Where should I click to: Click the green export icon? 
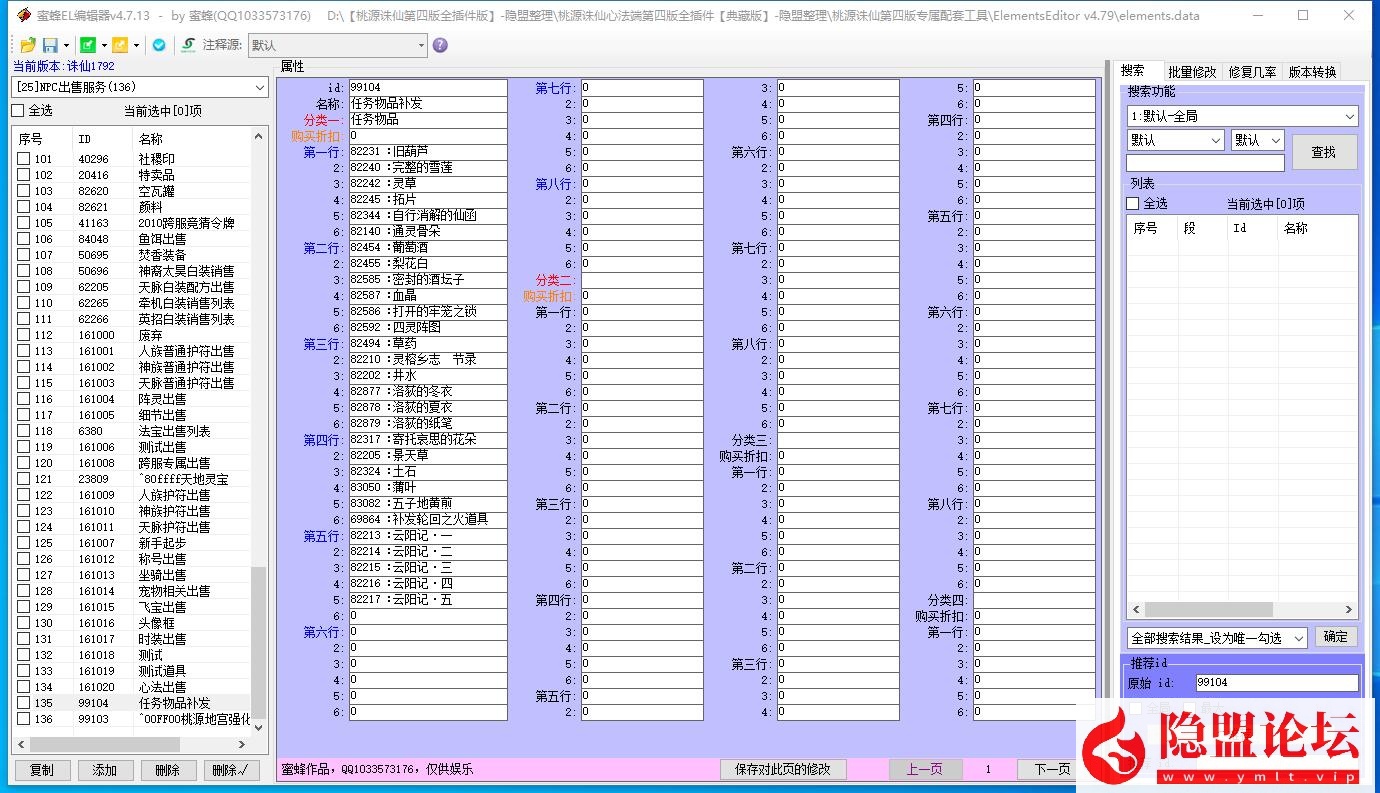[x=88, y=45]
